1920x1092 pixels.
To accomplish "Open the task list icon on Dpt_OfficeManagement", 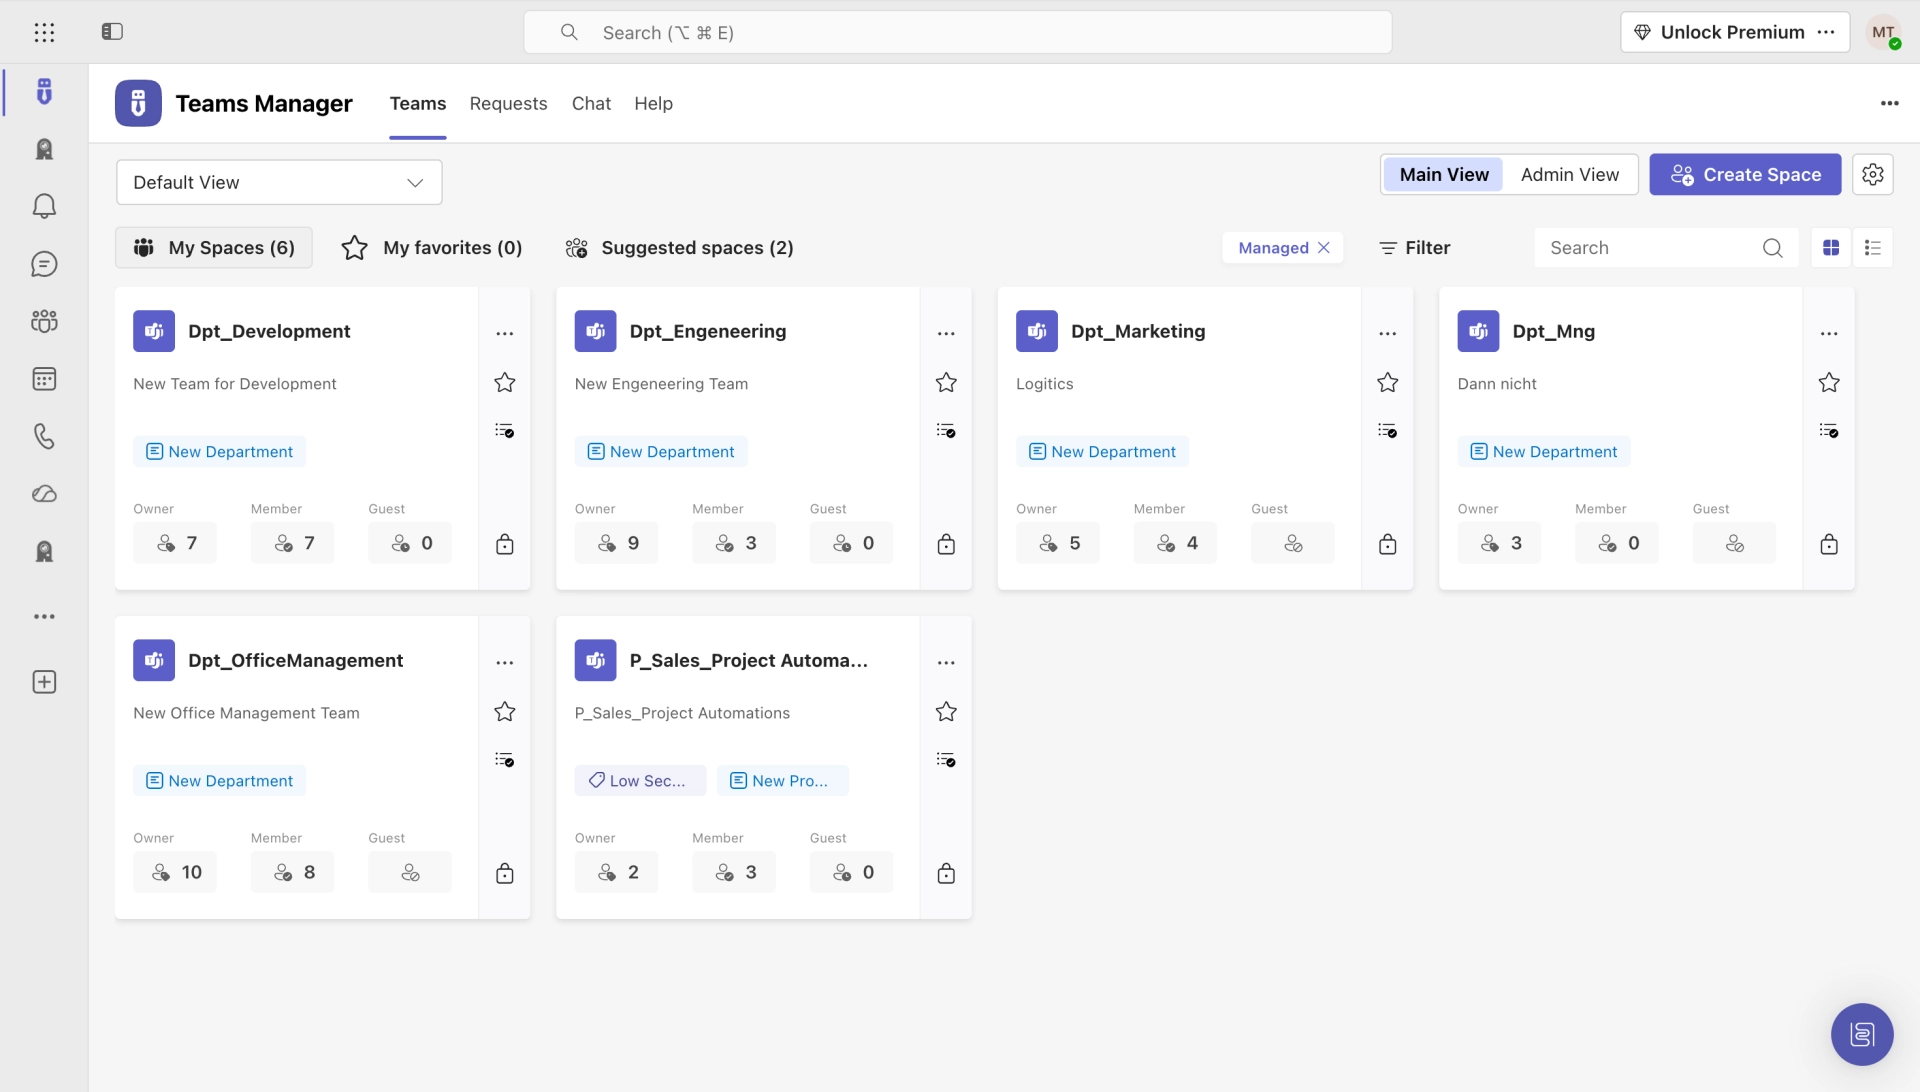I will pyautogui.click(x=505, y=759).
